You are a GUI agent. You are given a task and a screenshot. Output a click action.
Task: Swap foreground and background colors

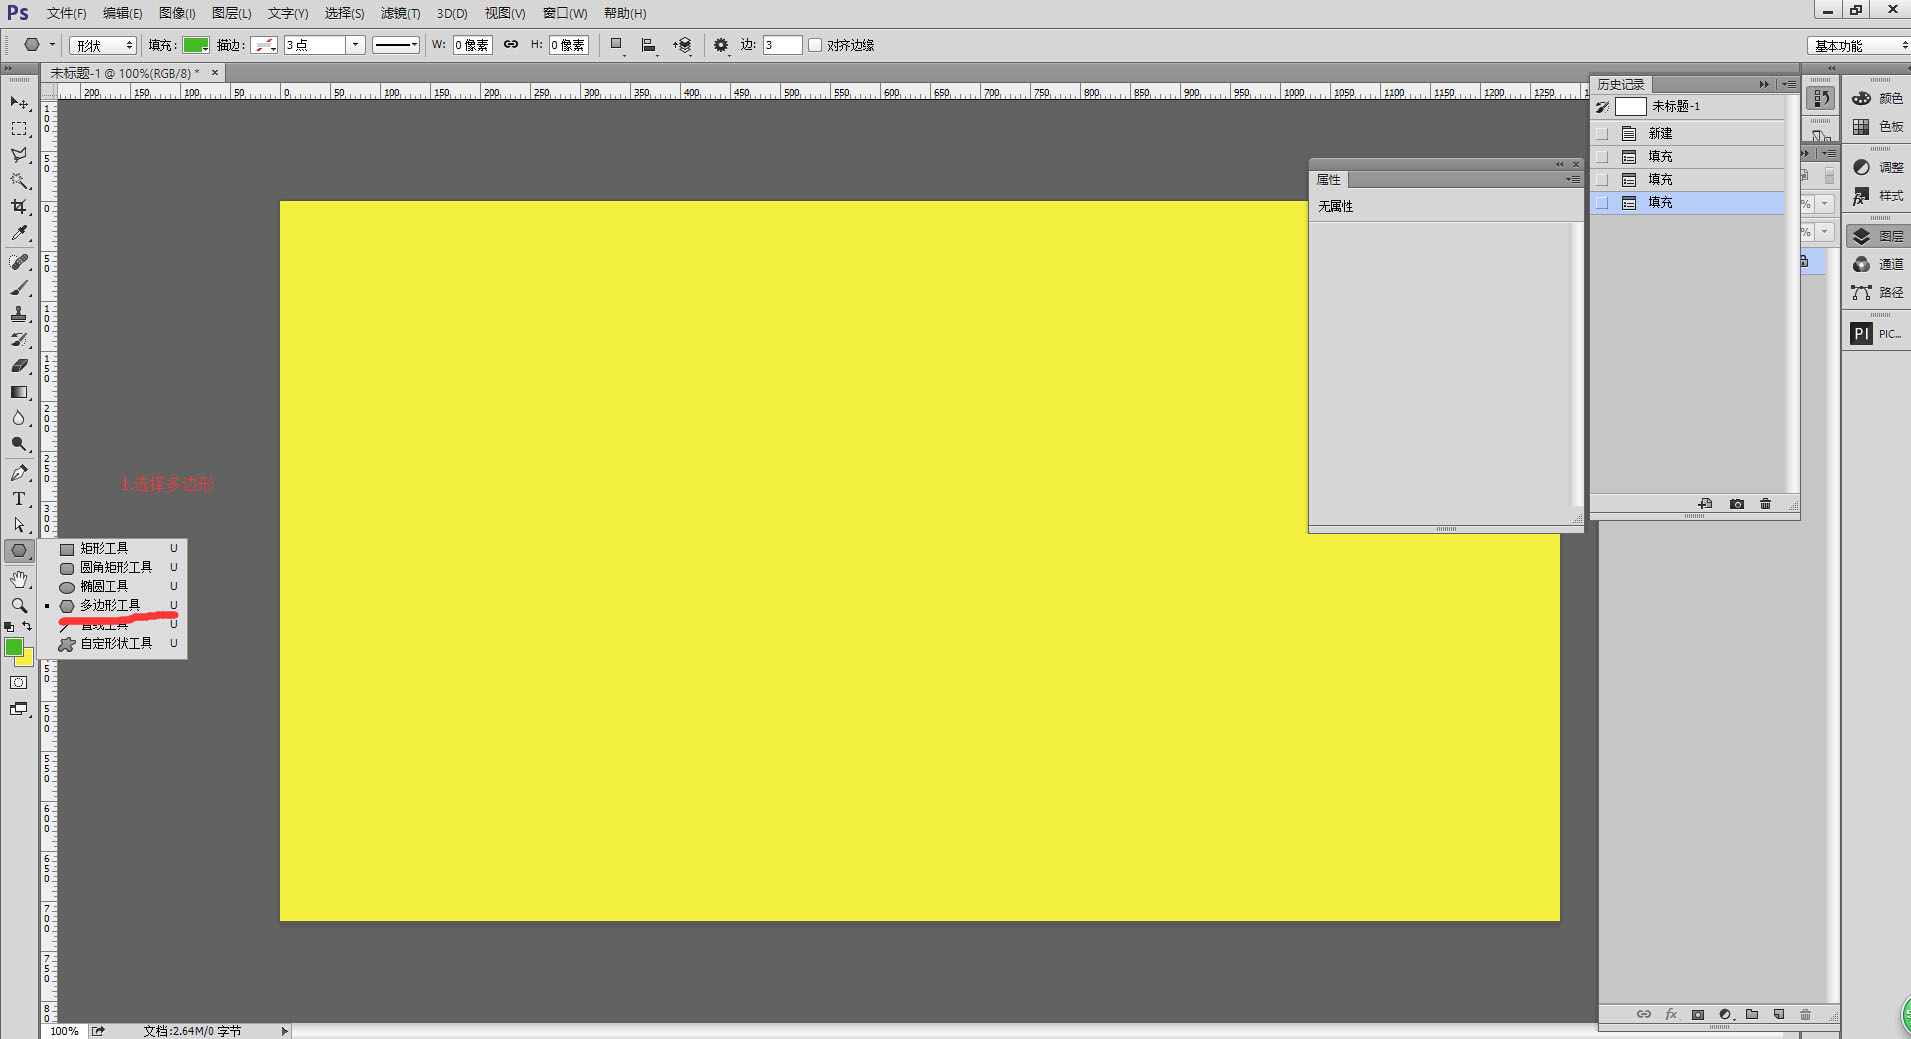[x=28, y=626]
